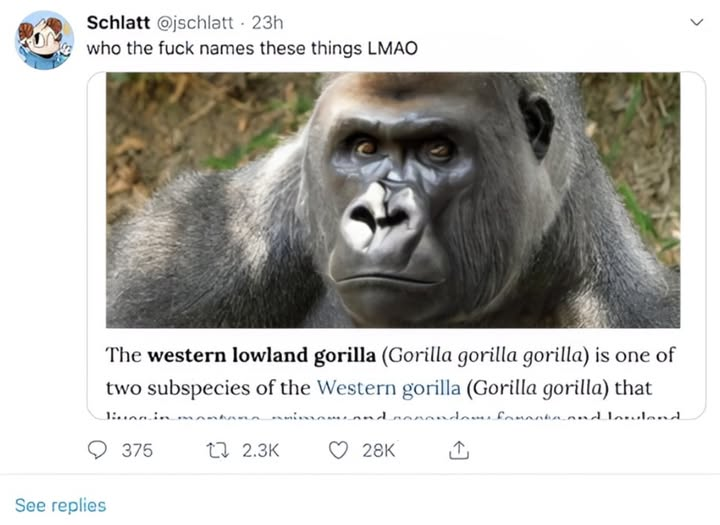The image size is (720, 525).
Task: Like the tweet with the heart icon
Action: click(337, 451)
